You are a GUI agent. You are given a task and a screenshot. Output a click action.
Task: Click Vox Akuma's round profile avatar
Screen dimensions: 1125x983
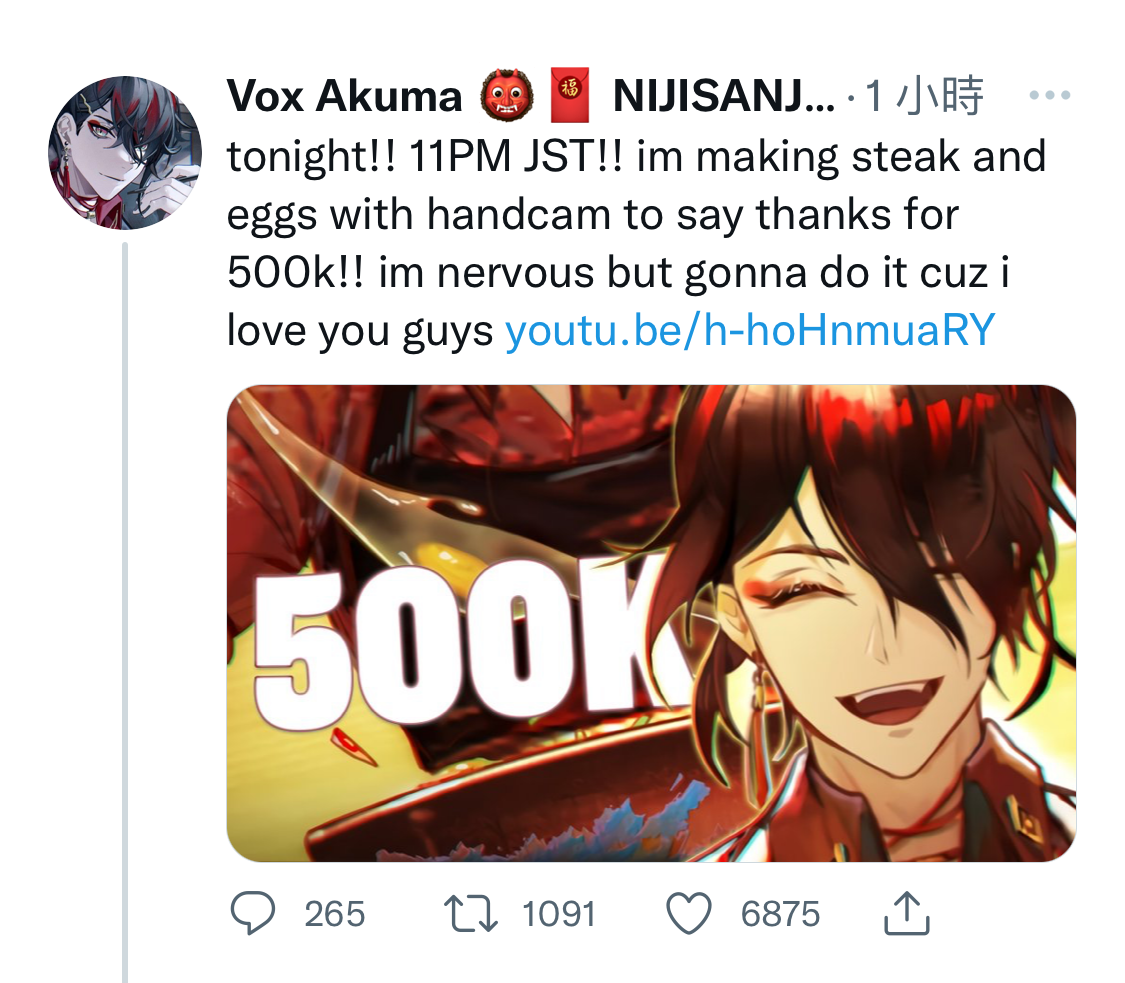click(x=125, y=153)
